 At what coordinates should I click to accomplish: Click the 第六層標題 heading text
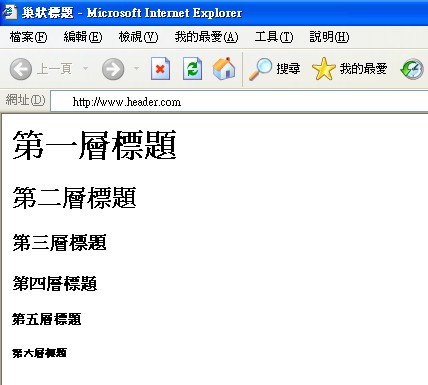(x=40, y=353)
